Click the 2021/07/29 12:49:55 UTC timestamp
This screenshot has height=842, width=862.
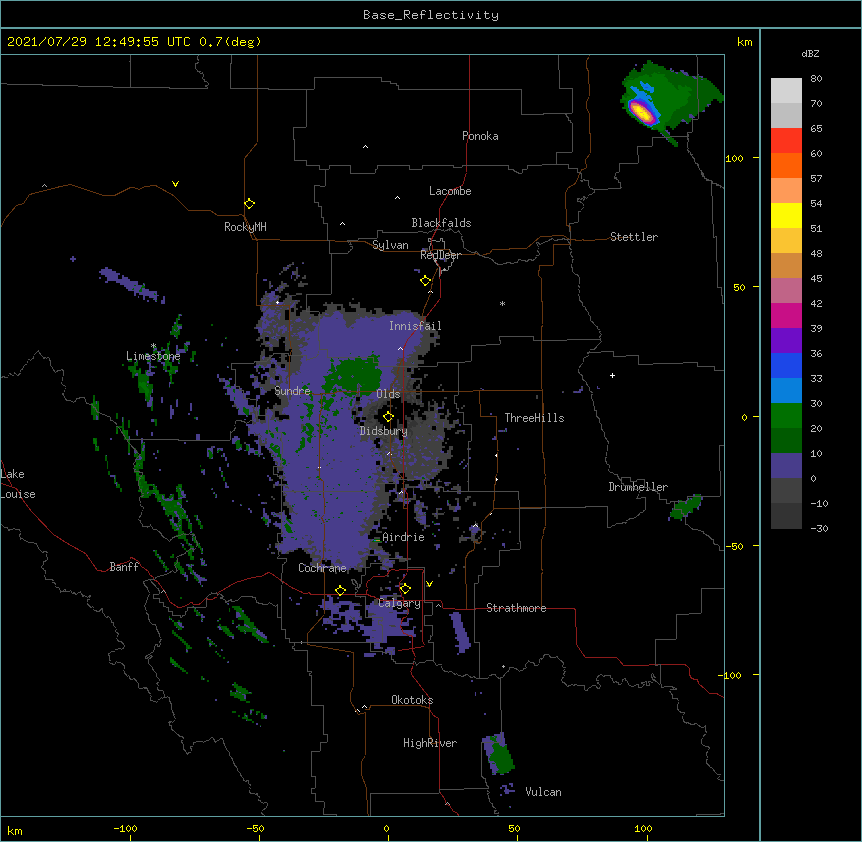134,42
